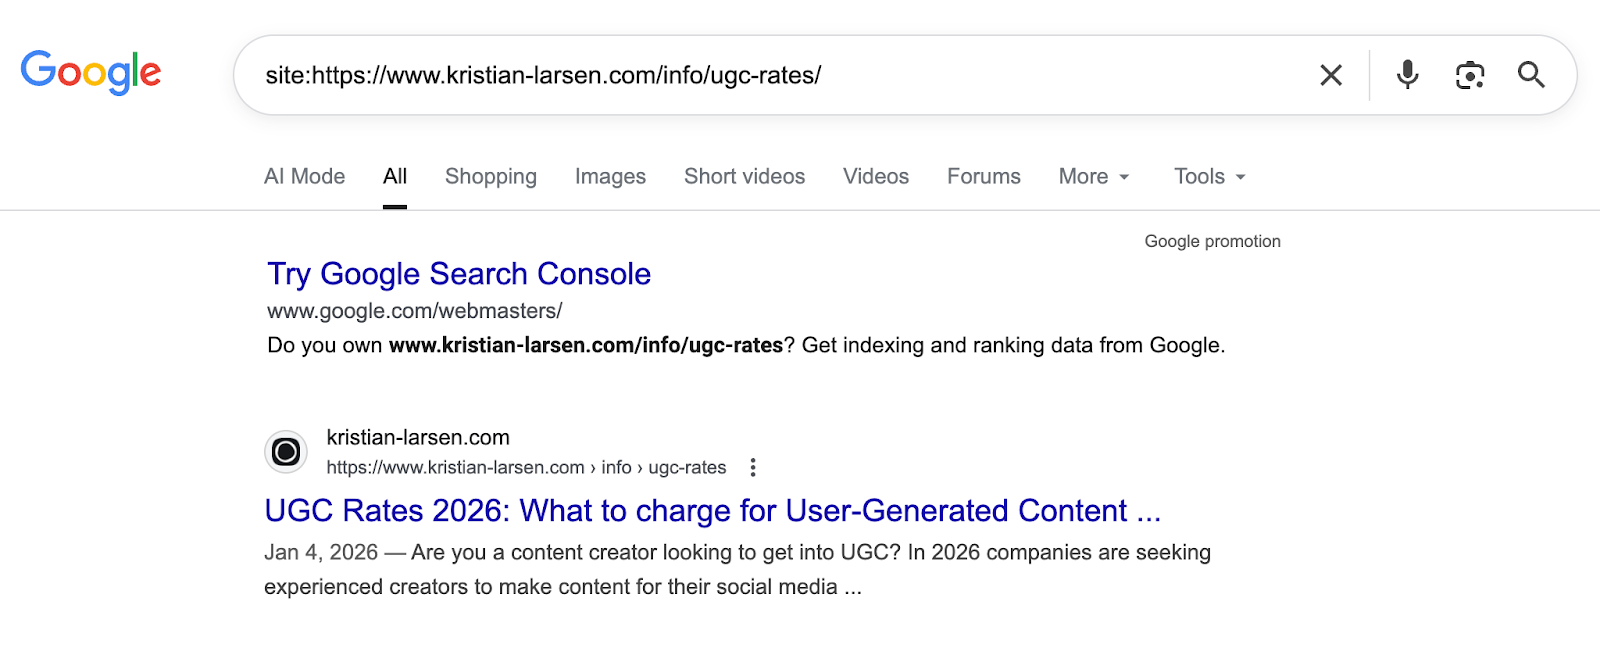
Task: Click the kristian-larsen.com site favicon
Action: (x=286, y=452)
